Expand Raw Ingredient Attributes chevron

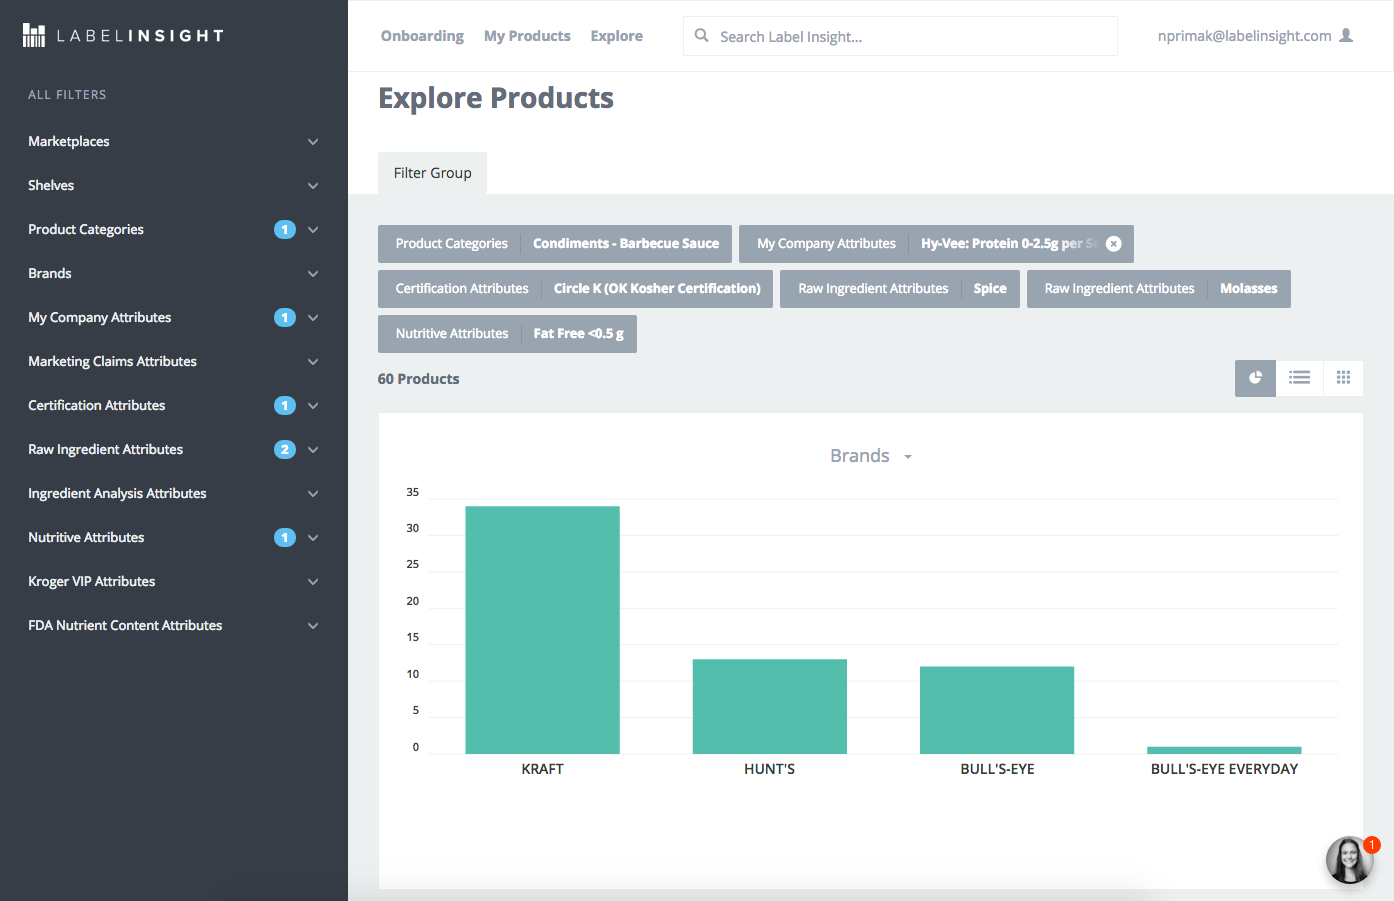[313, 450]
